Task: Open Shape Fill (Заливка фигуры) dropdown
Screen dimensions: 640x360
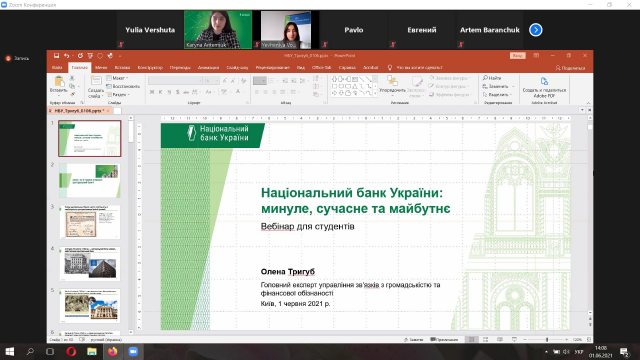Action: (450, 78)
